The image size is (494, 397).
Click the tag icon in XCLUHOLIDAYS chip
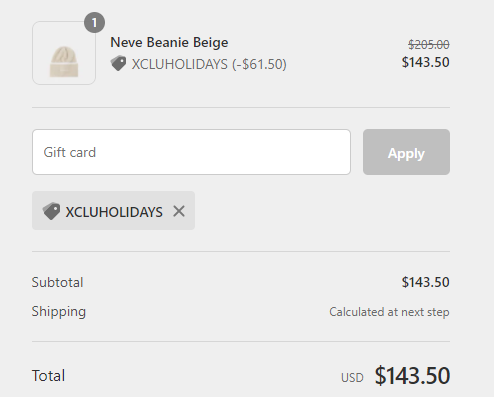[x=51, y=211]
